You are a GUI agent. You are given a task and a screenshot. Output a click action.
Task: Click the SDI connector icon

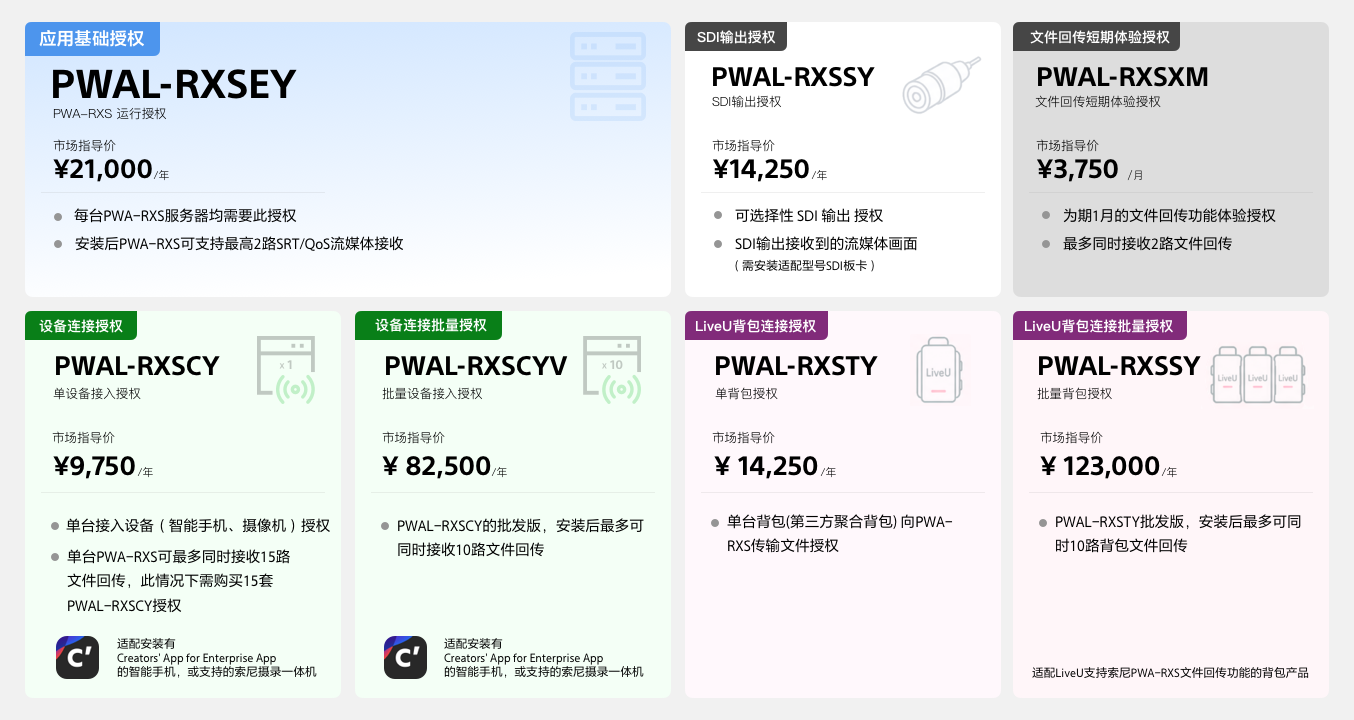click(942, 83)
